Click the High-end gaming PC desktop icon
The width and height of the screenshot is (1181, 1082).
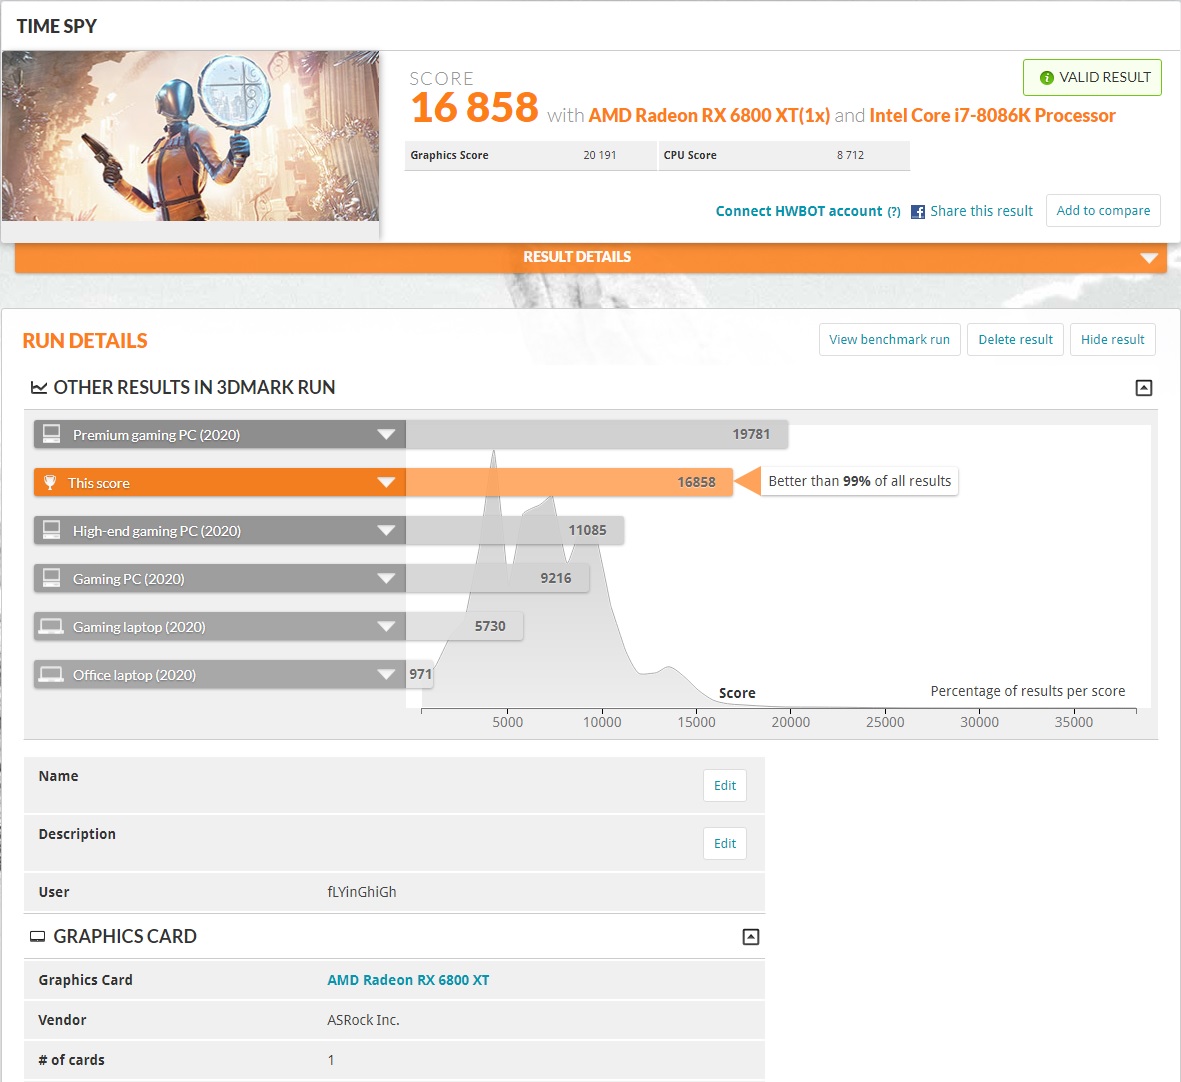(x=51, y=531)
